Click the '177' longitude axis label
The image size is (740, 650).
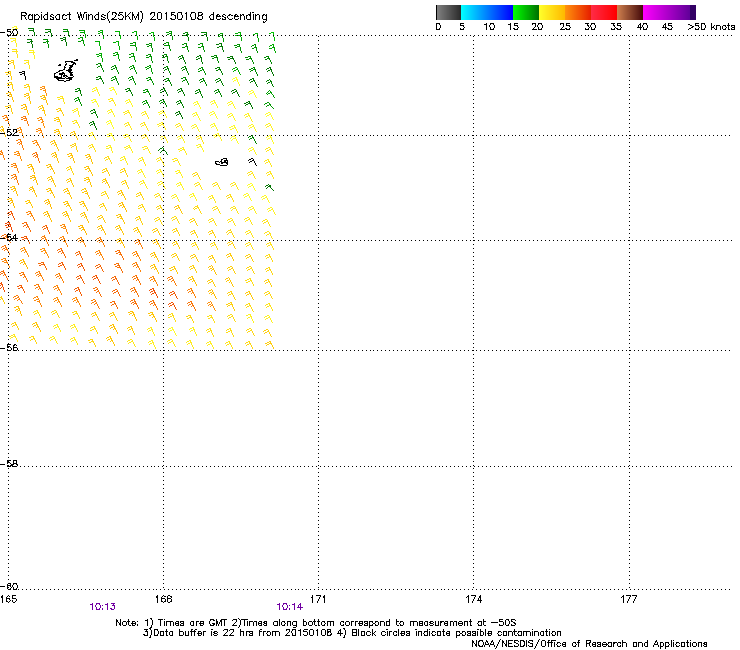pos(629,599)
